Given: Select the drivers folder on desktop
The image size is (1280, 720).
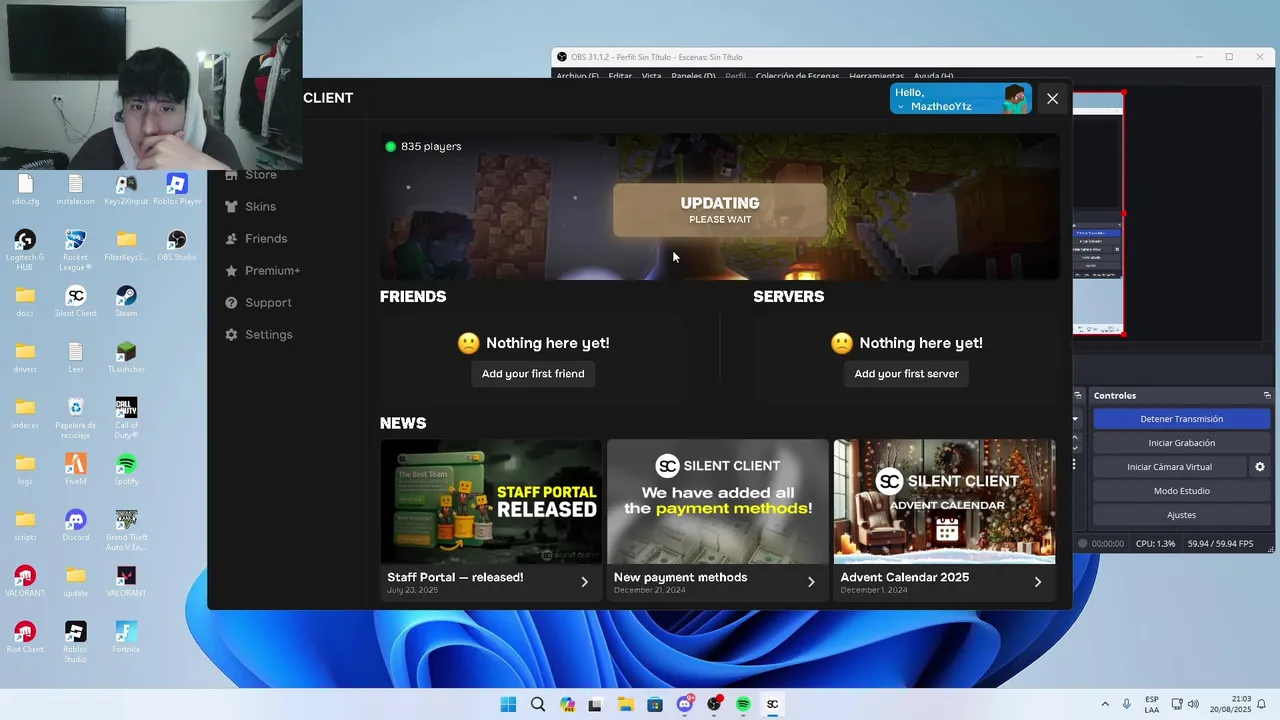Looking at the screenshot, I should click(x=25, y=358).
